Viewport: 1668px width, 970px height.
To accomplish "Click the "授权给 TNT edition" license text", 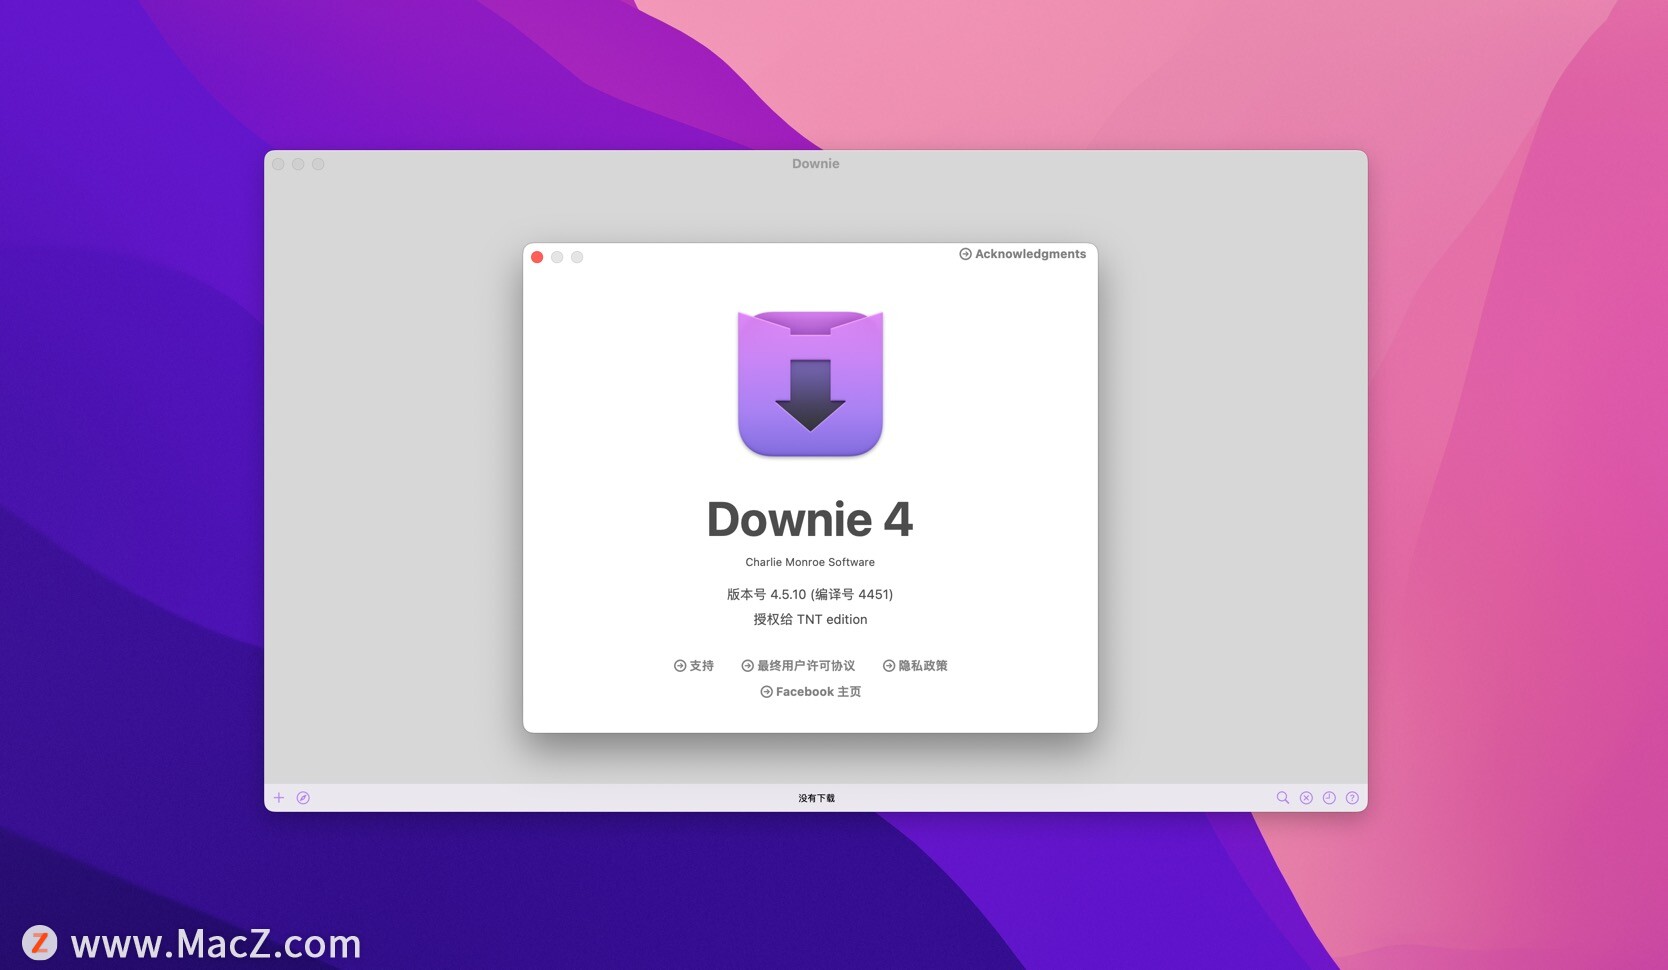I will coord(810,620).
